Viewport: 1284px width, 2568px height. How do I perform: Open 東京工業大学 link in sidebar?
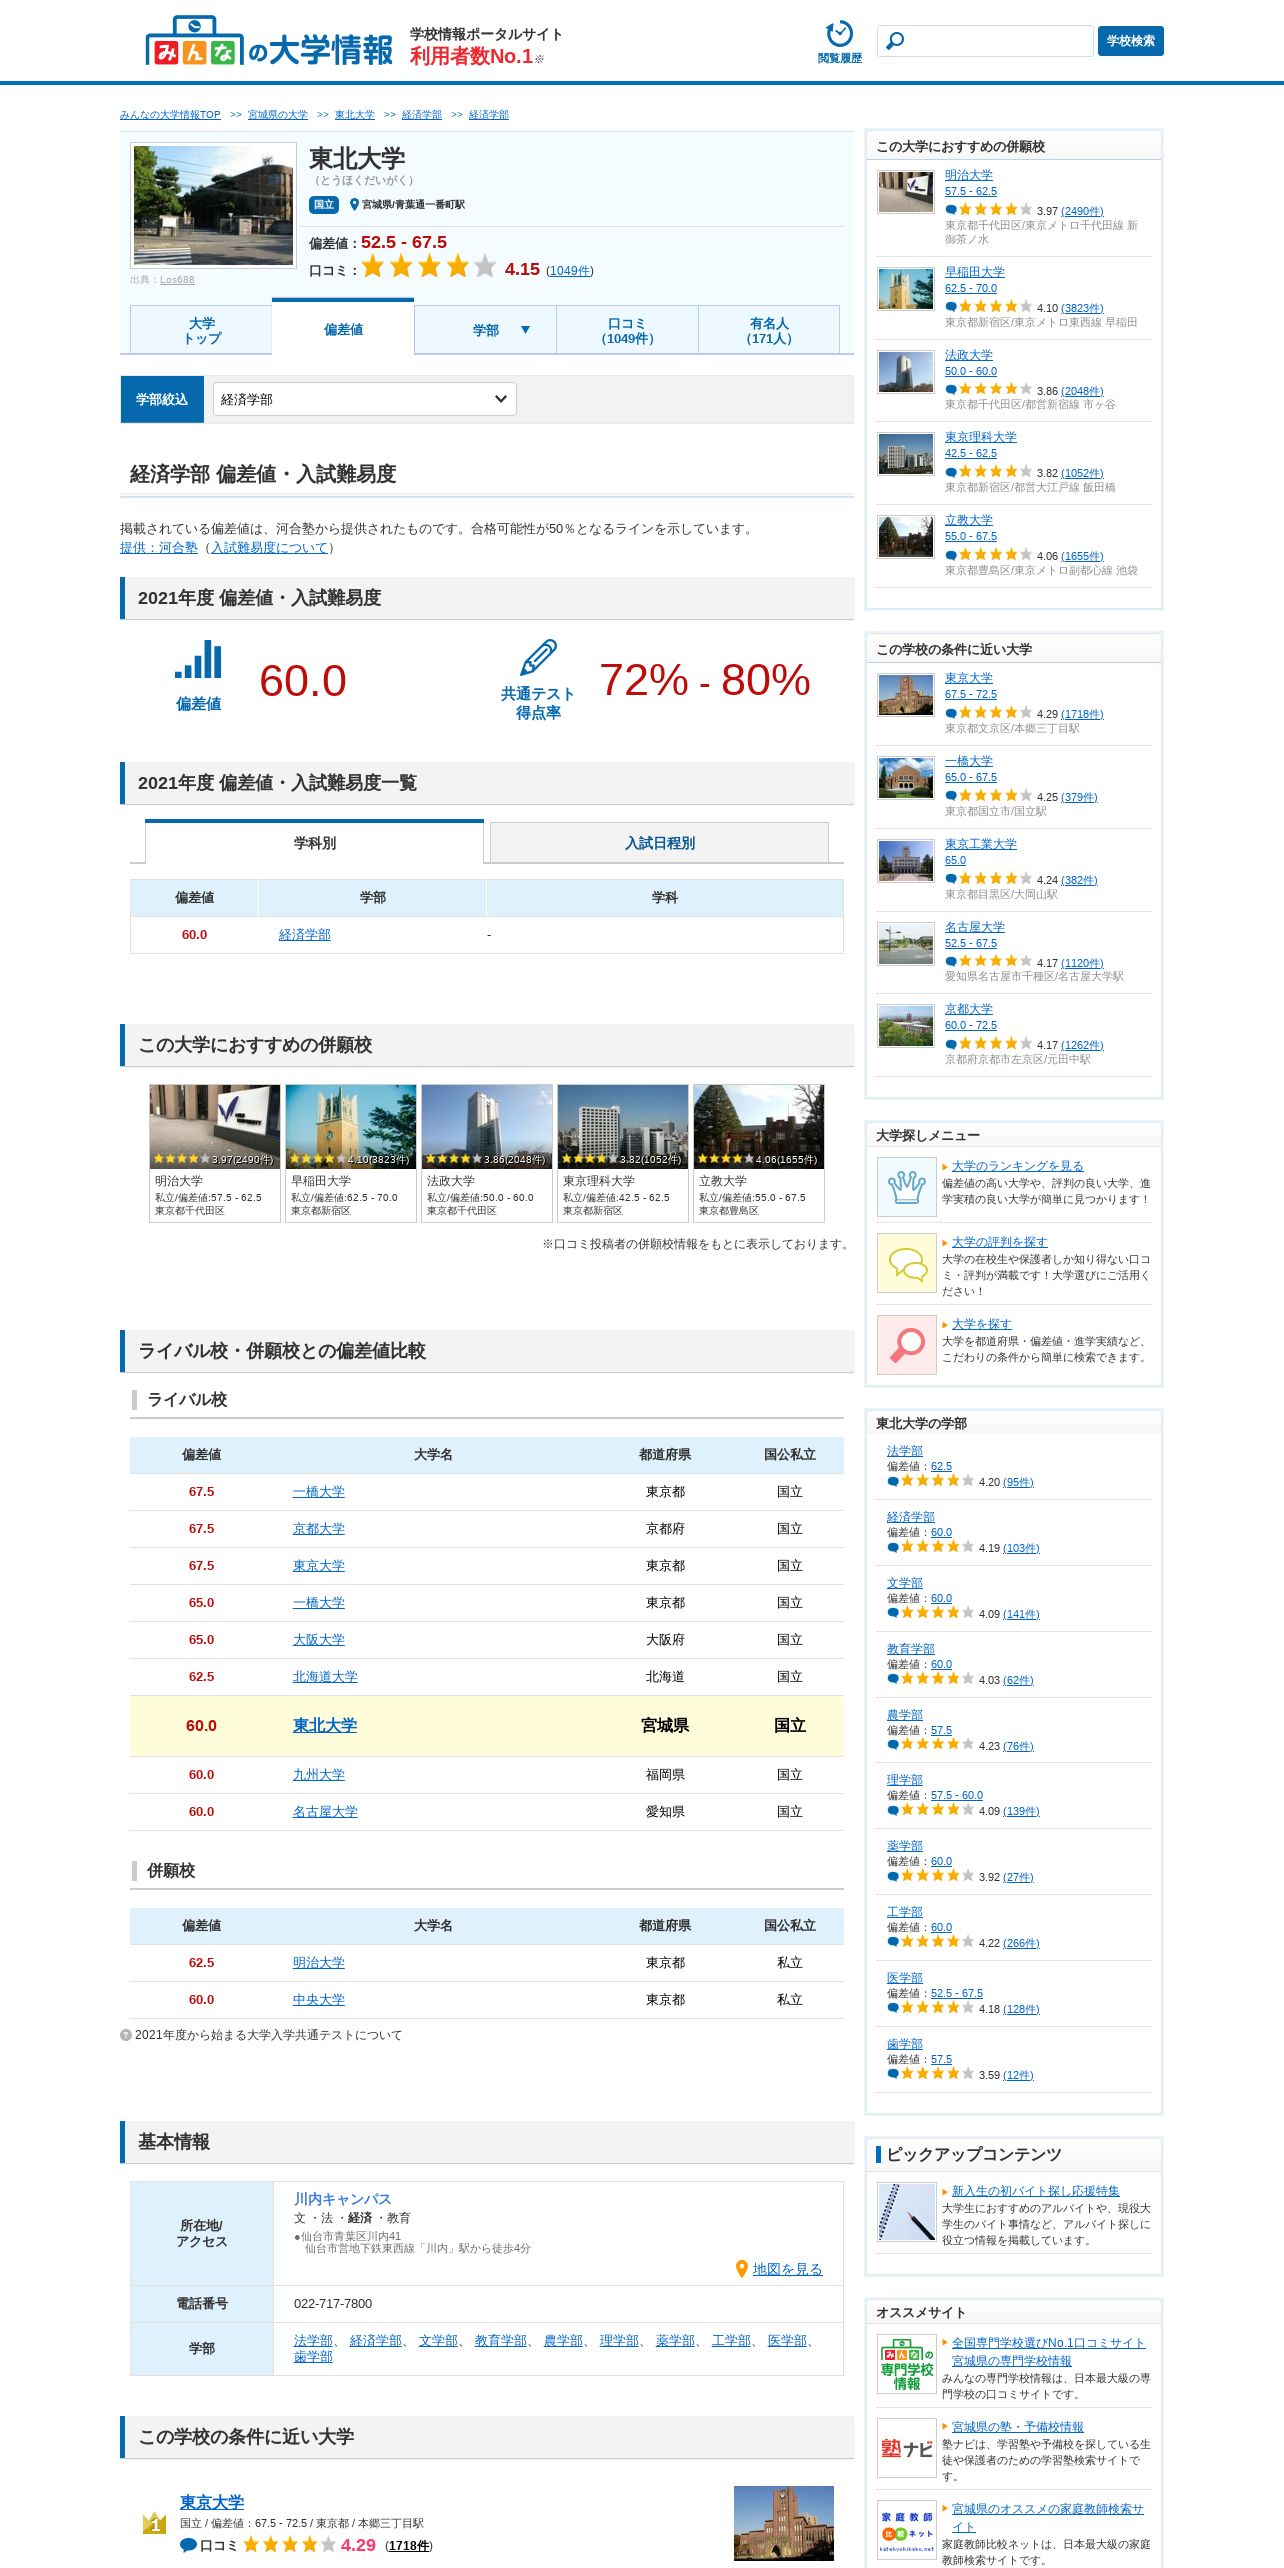pos(980,844)
